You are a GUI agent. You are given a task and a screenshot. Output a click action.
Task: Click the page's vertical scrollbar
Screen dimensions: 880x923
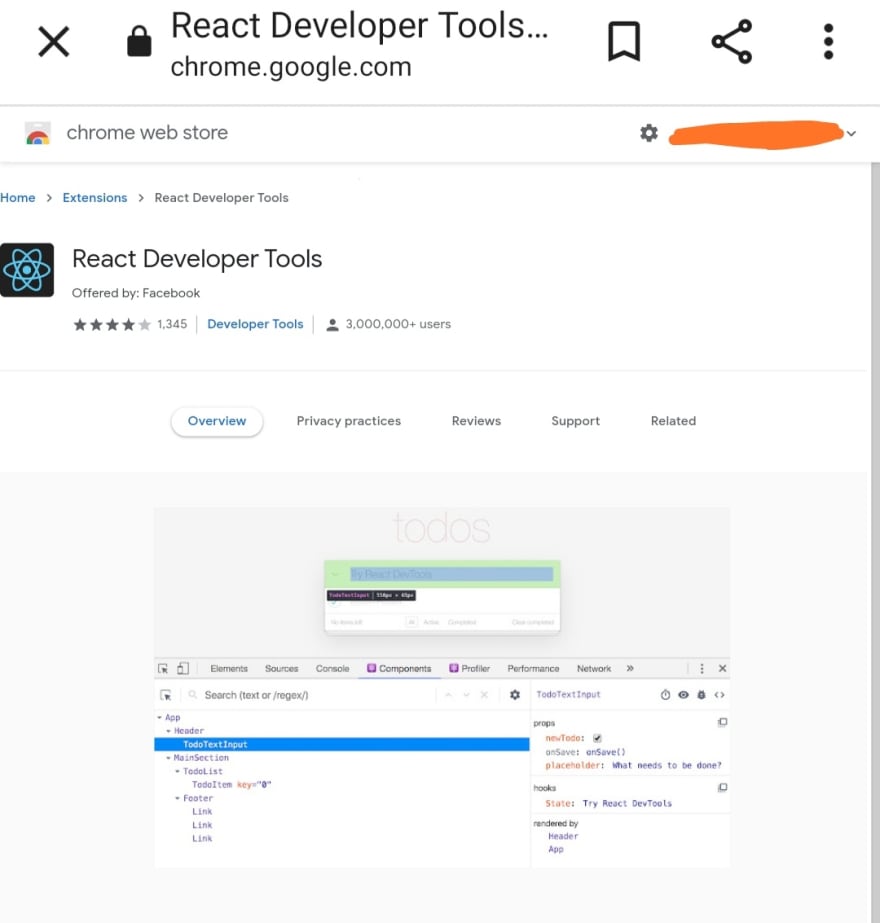pos(875,542)
